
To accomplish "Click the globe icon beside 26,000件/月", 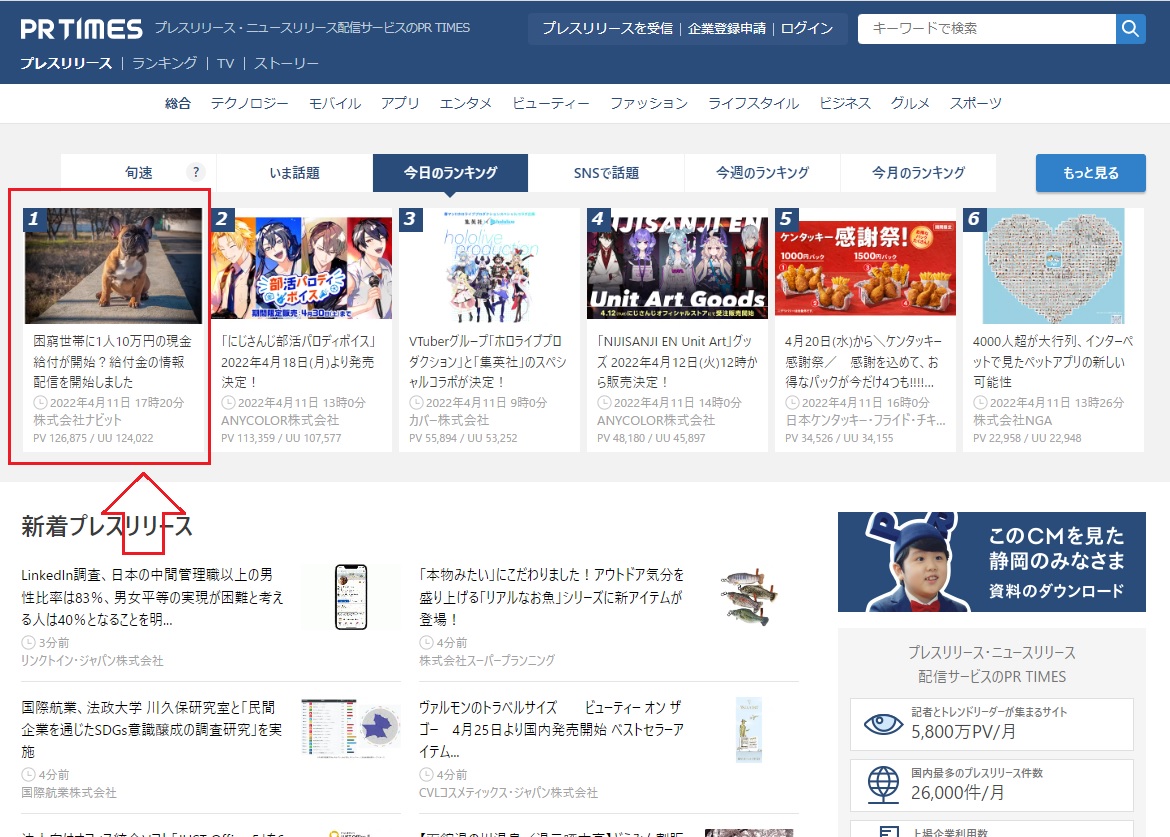I will [882, 783].
